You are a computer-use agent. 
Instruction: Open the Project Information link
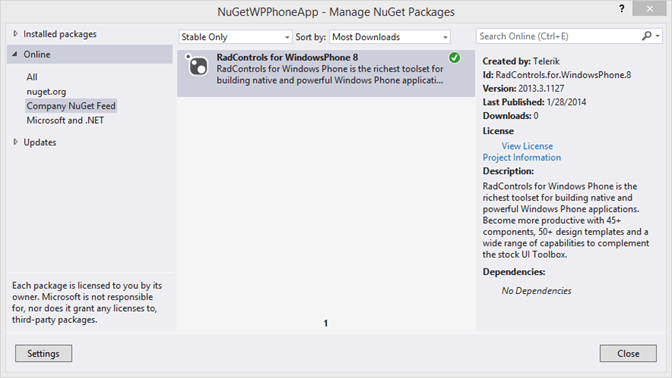tap(522, 158)
